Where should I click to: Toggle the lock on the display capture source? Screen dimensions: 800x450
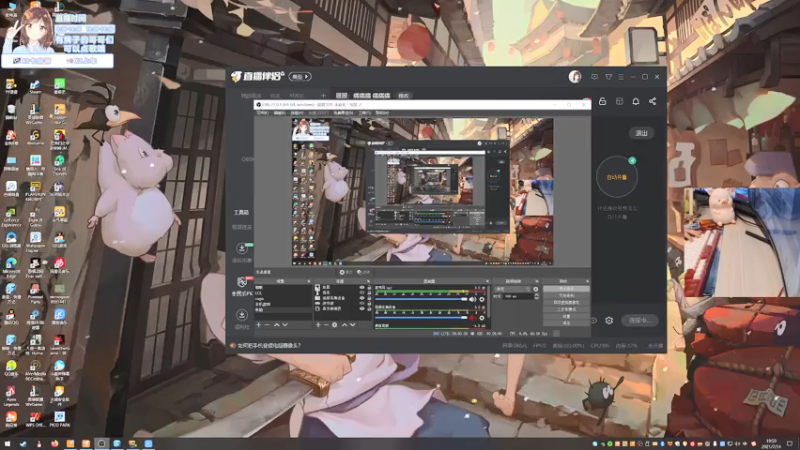pos(369,309)
